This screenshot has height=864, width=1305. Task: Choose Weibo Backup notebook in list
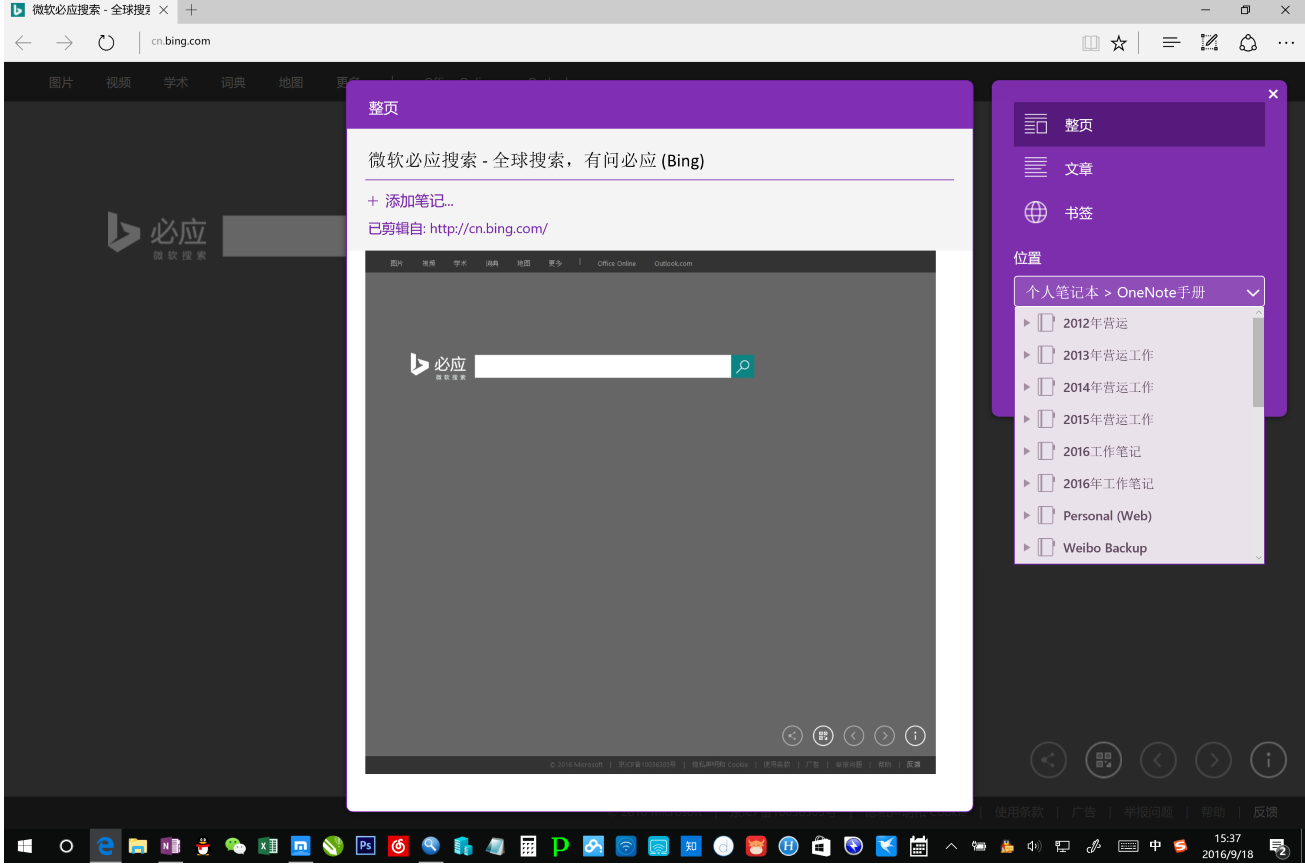(1104, 548)
